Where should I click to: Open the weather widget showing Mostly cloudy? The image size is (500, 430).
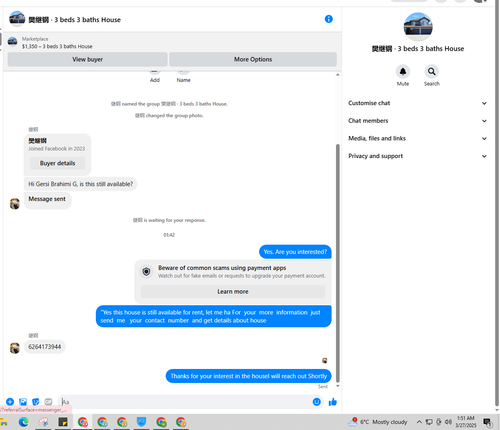coord(377,422)
